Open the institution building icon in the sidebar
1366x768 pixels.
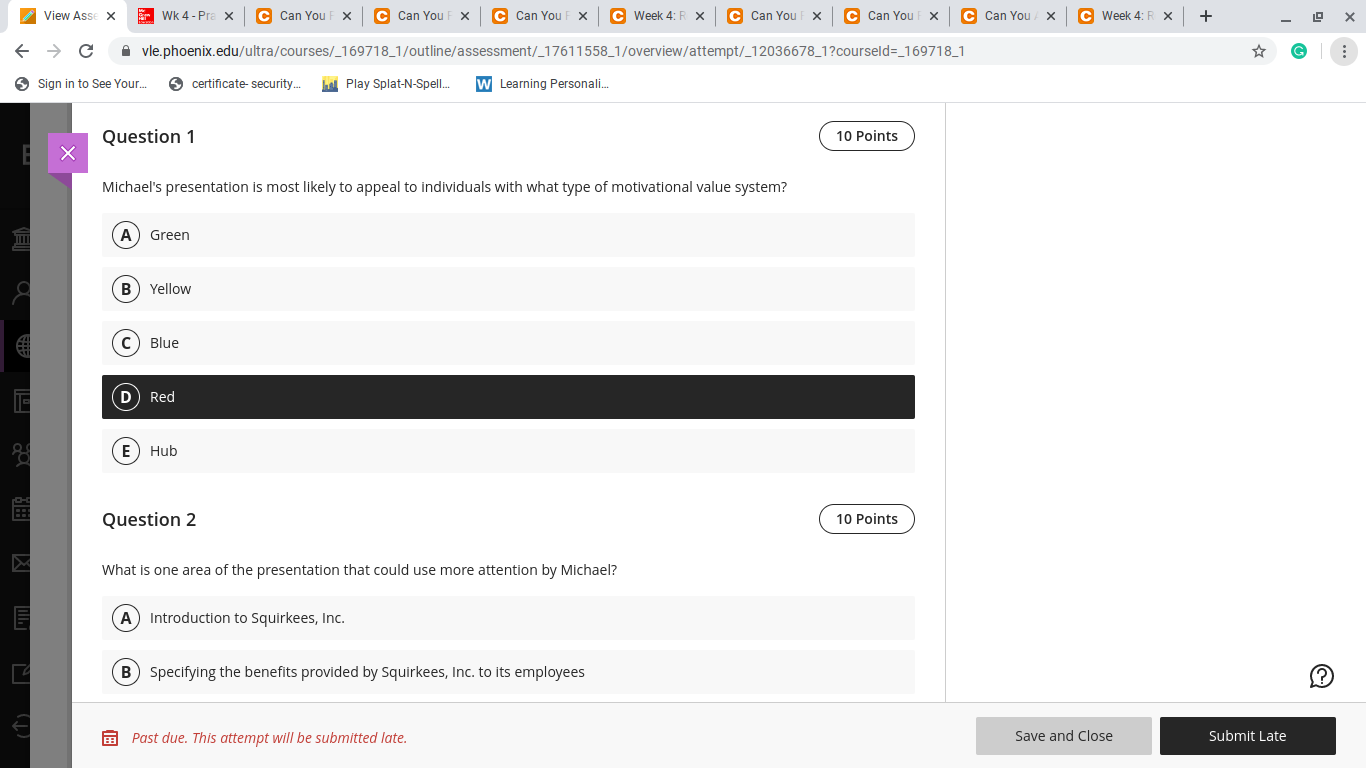22,238
